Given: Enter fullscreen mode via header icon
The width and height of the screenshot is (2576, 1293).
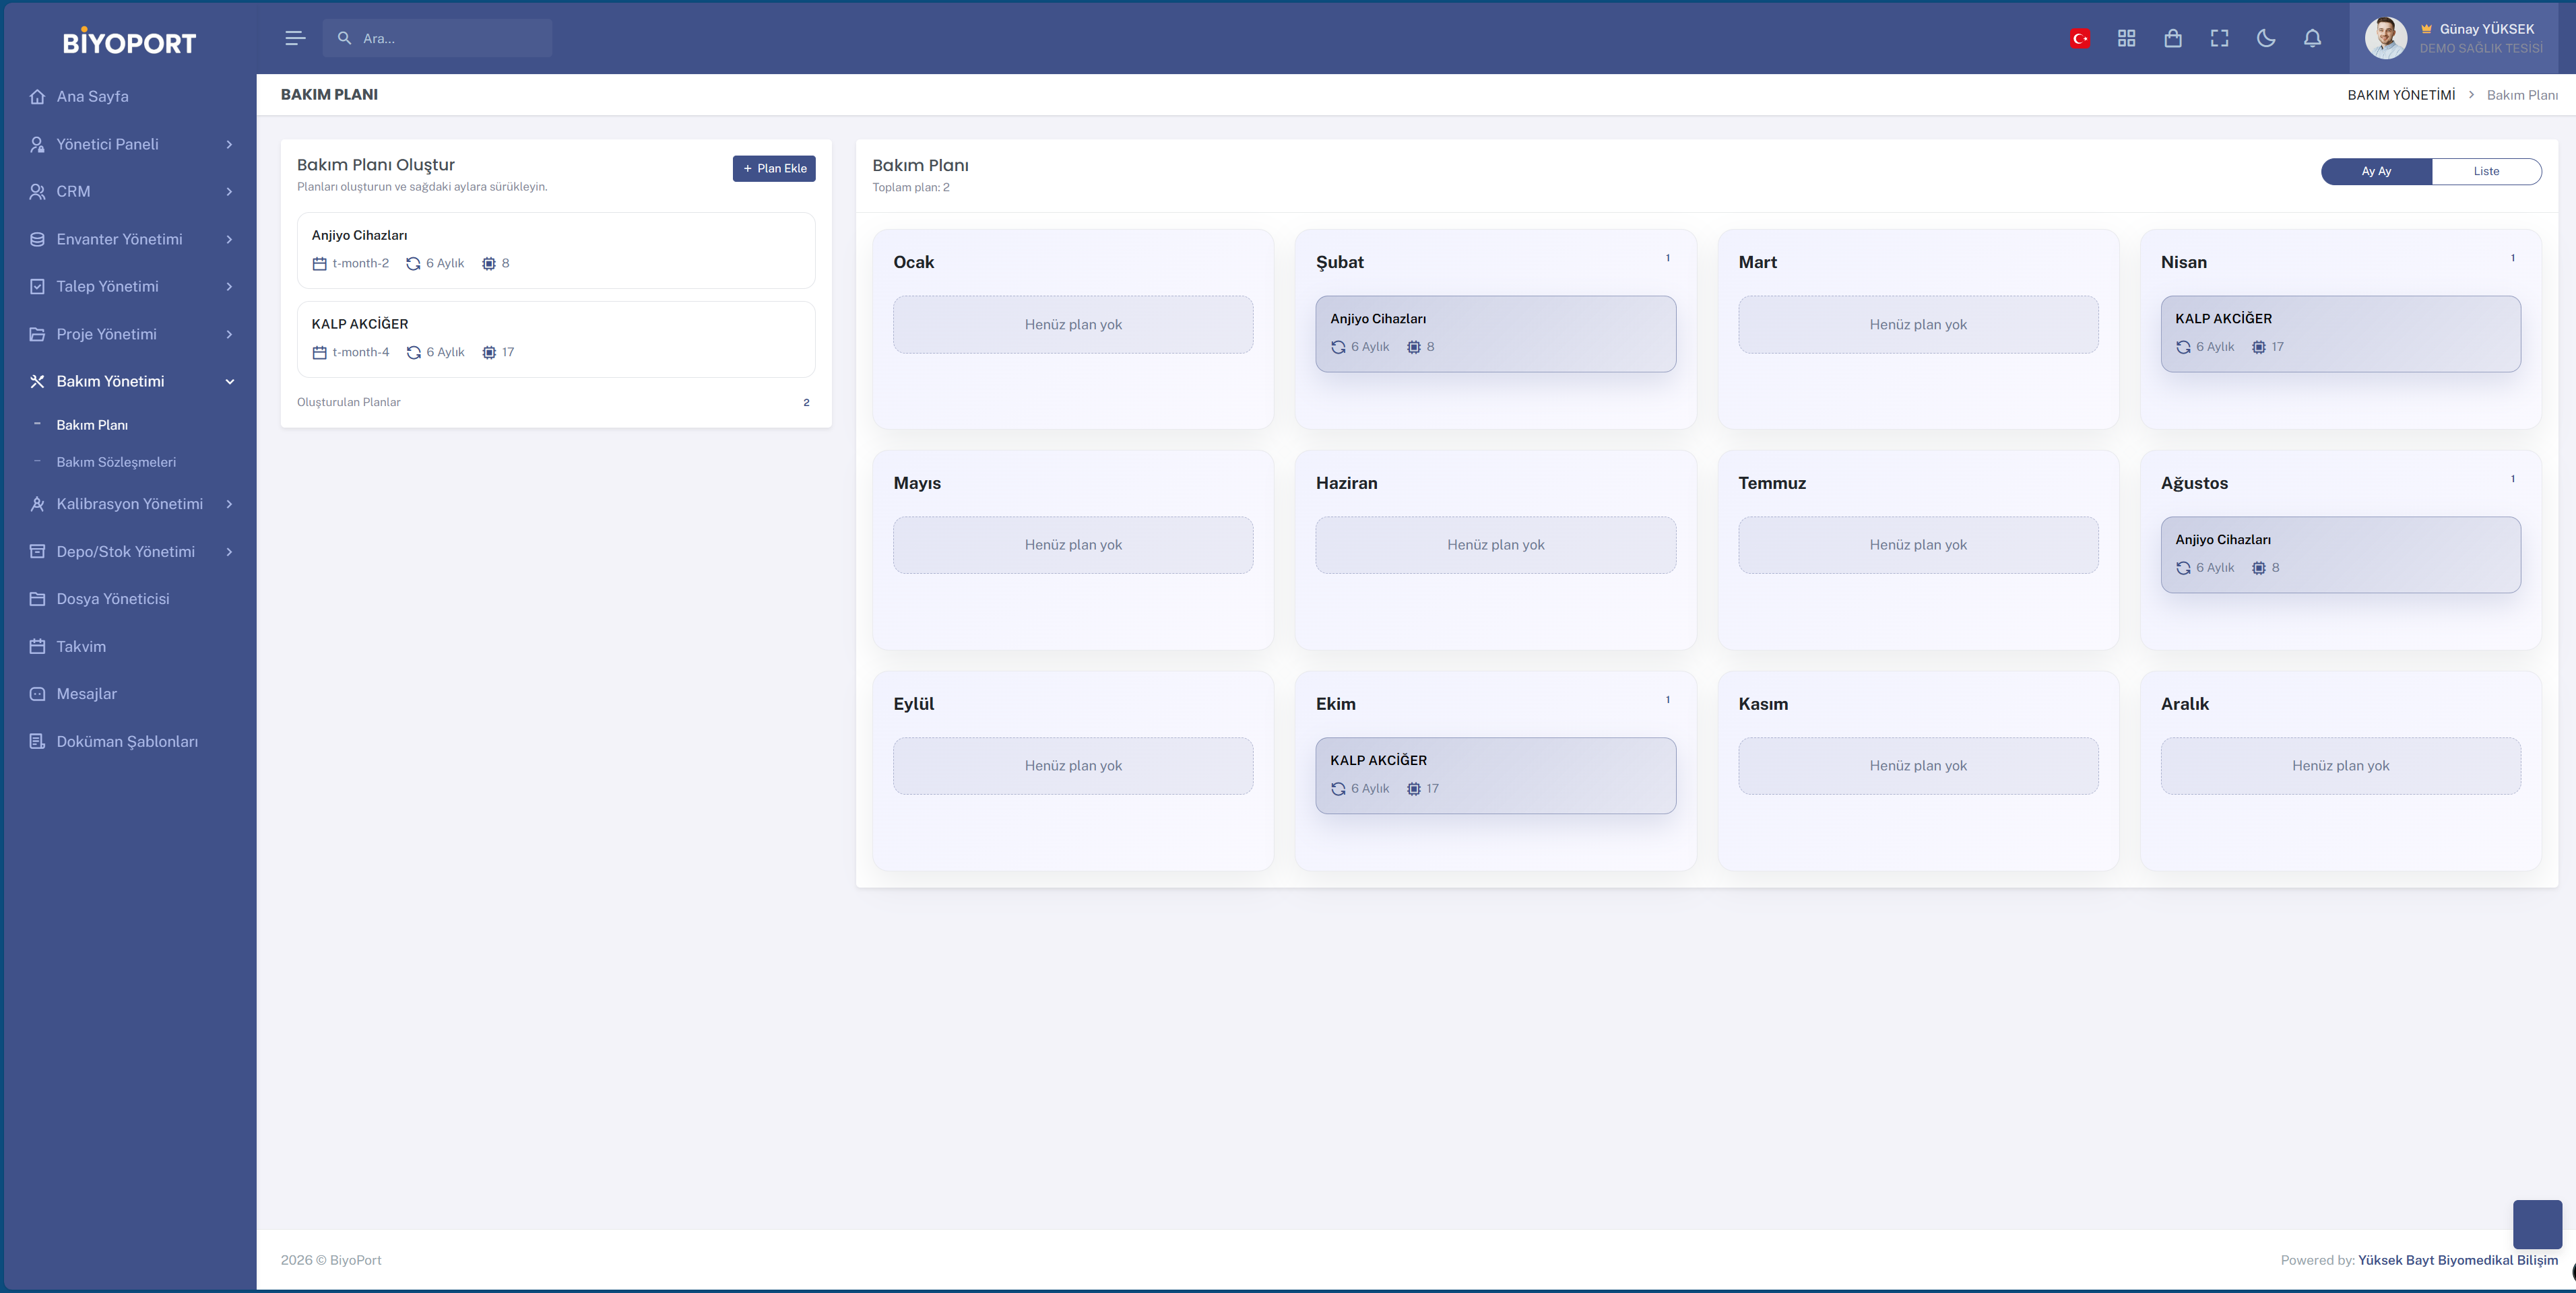Looking at the screenshot, I should 2219,38.
